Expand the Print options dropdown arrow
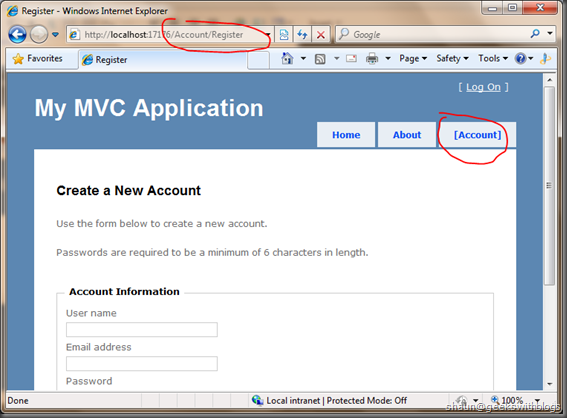This screenshot has width=567, height=418. point(388,58)
